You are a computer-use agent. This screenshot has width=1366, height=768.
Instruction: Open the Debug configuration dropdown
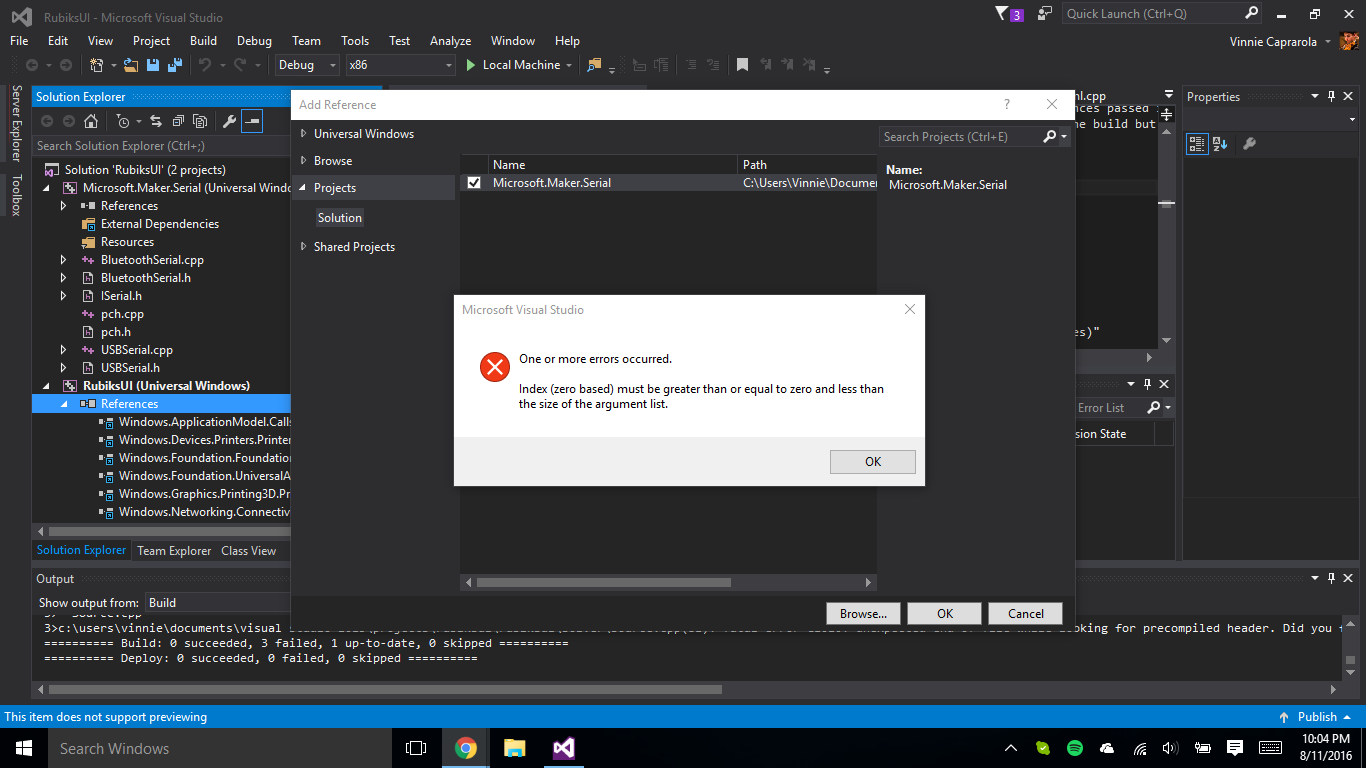coord(308,65)
